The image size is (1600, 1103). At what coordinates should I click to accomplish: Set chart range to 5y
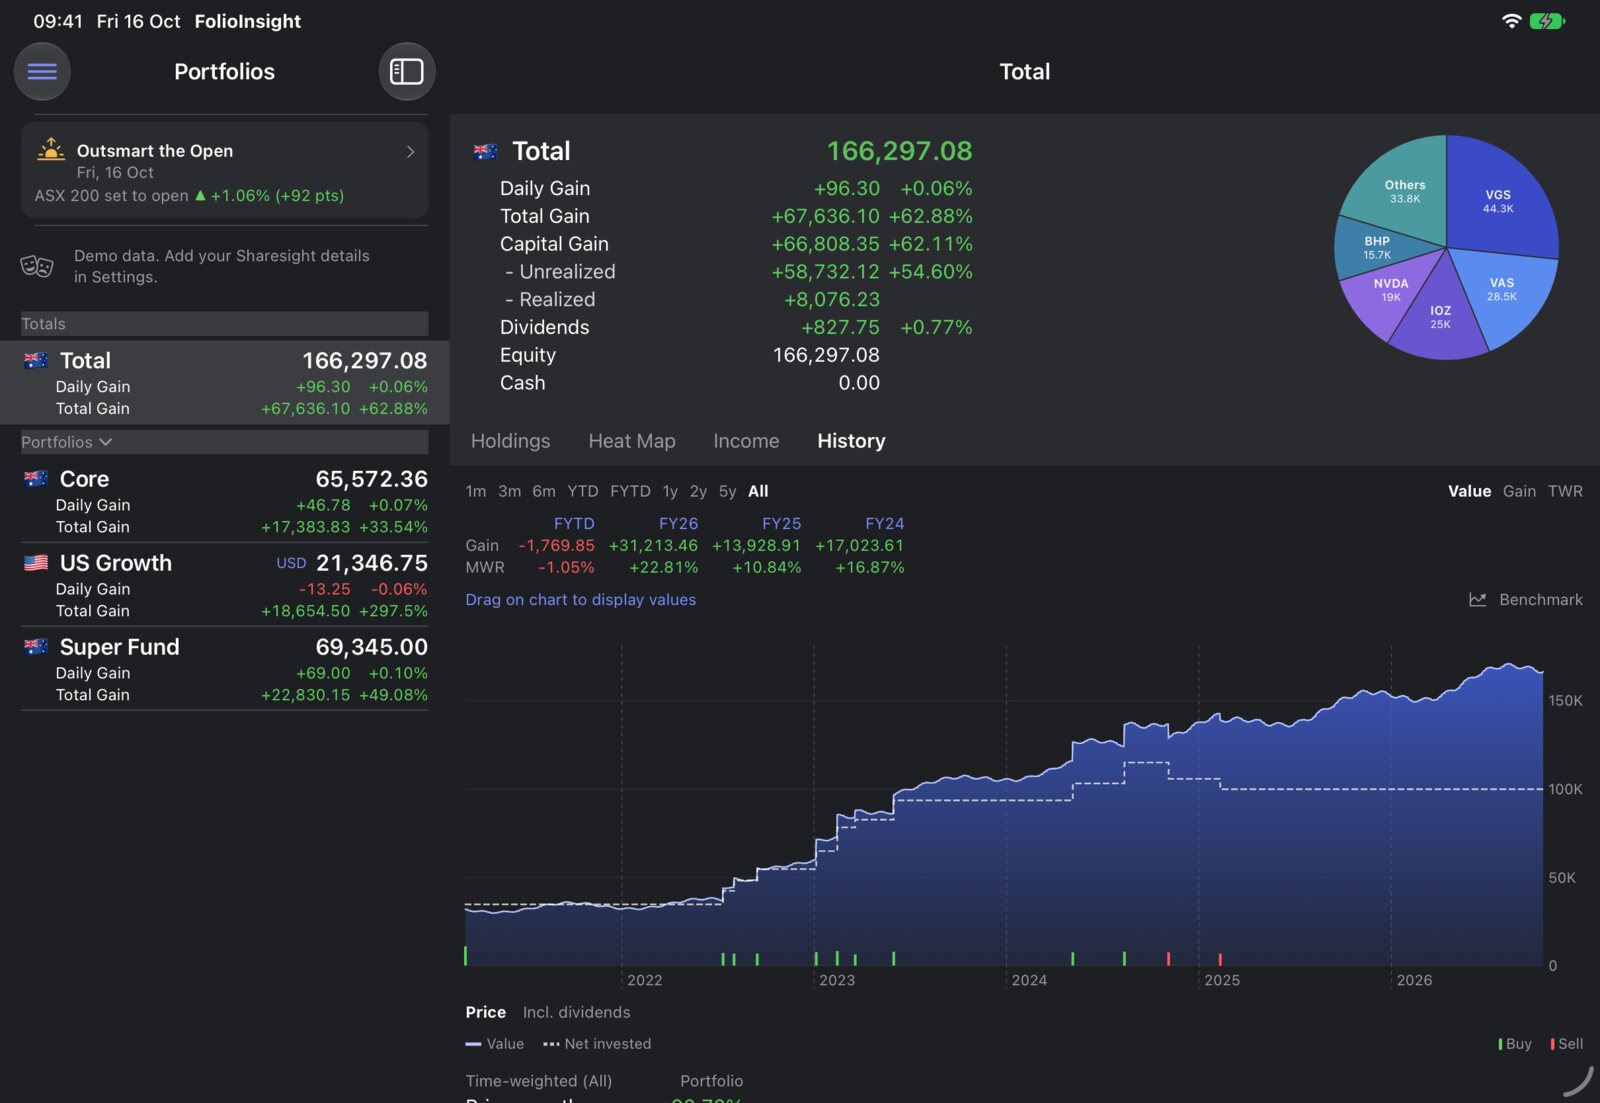tap(727, 491)
